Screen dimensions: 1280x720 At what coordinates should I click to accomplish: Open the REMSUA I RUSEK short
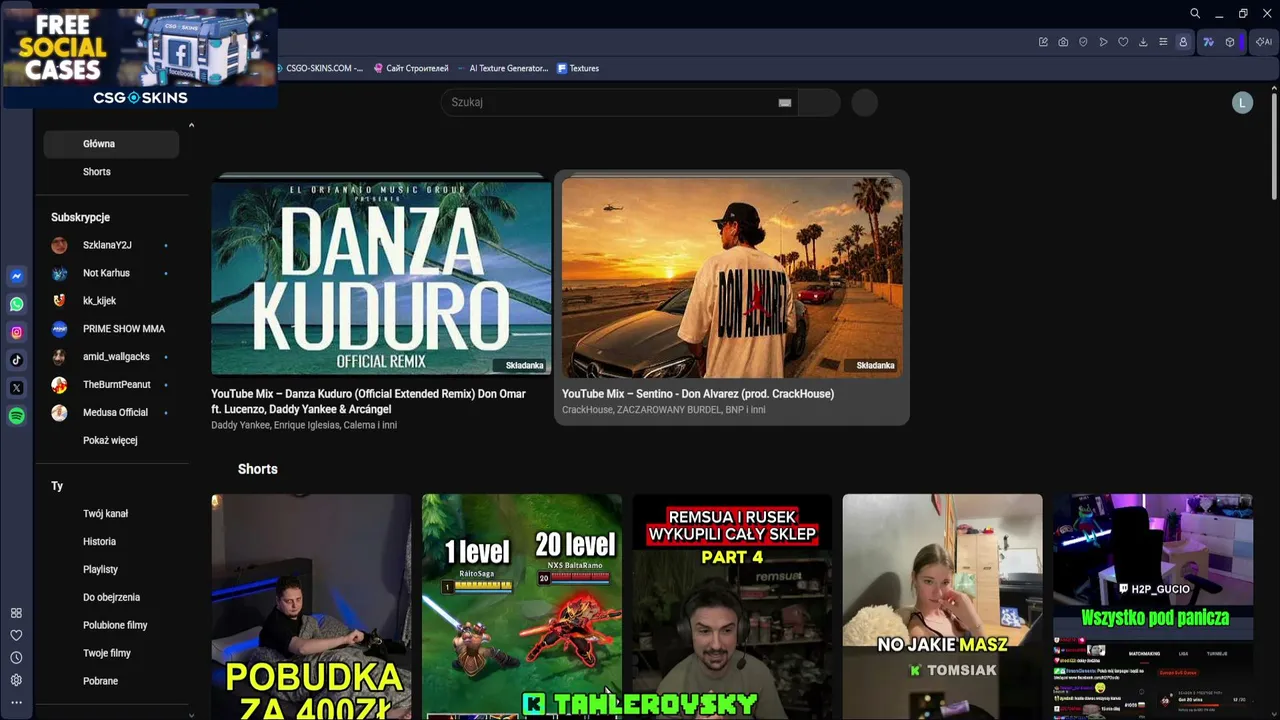tap(732, 607)
